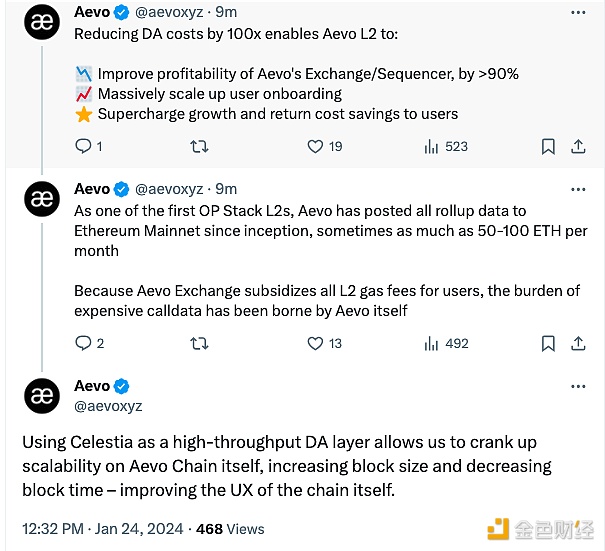The image size is (605, 551).
Task: Retweet the OP Stack L2s tweet
Action: [x=199, y=343]
